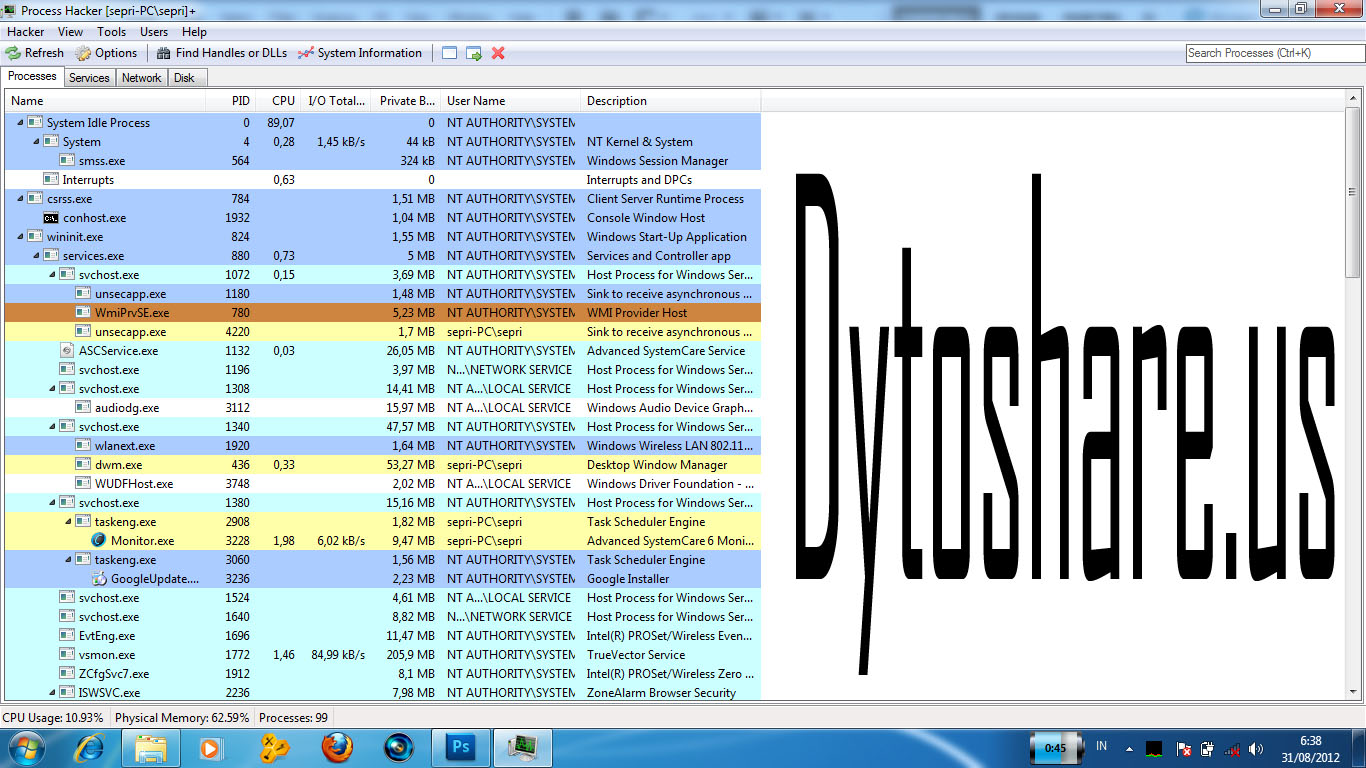Viewport: 1366px width, 768px height.
Task: Open Windows Explorer from the taskbar
Action: click(151, 748)
